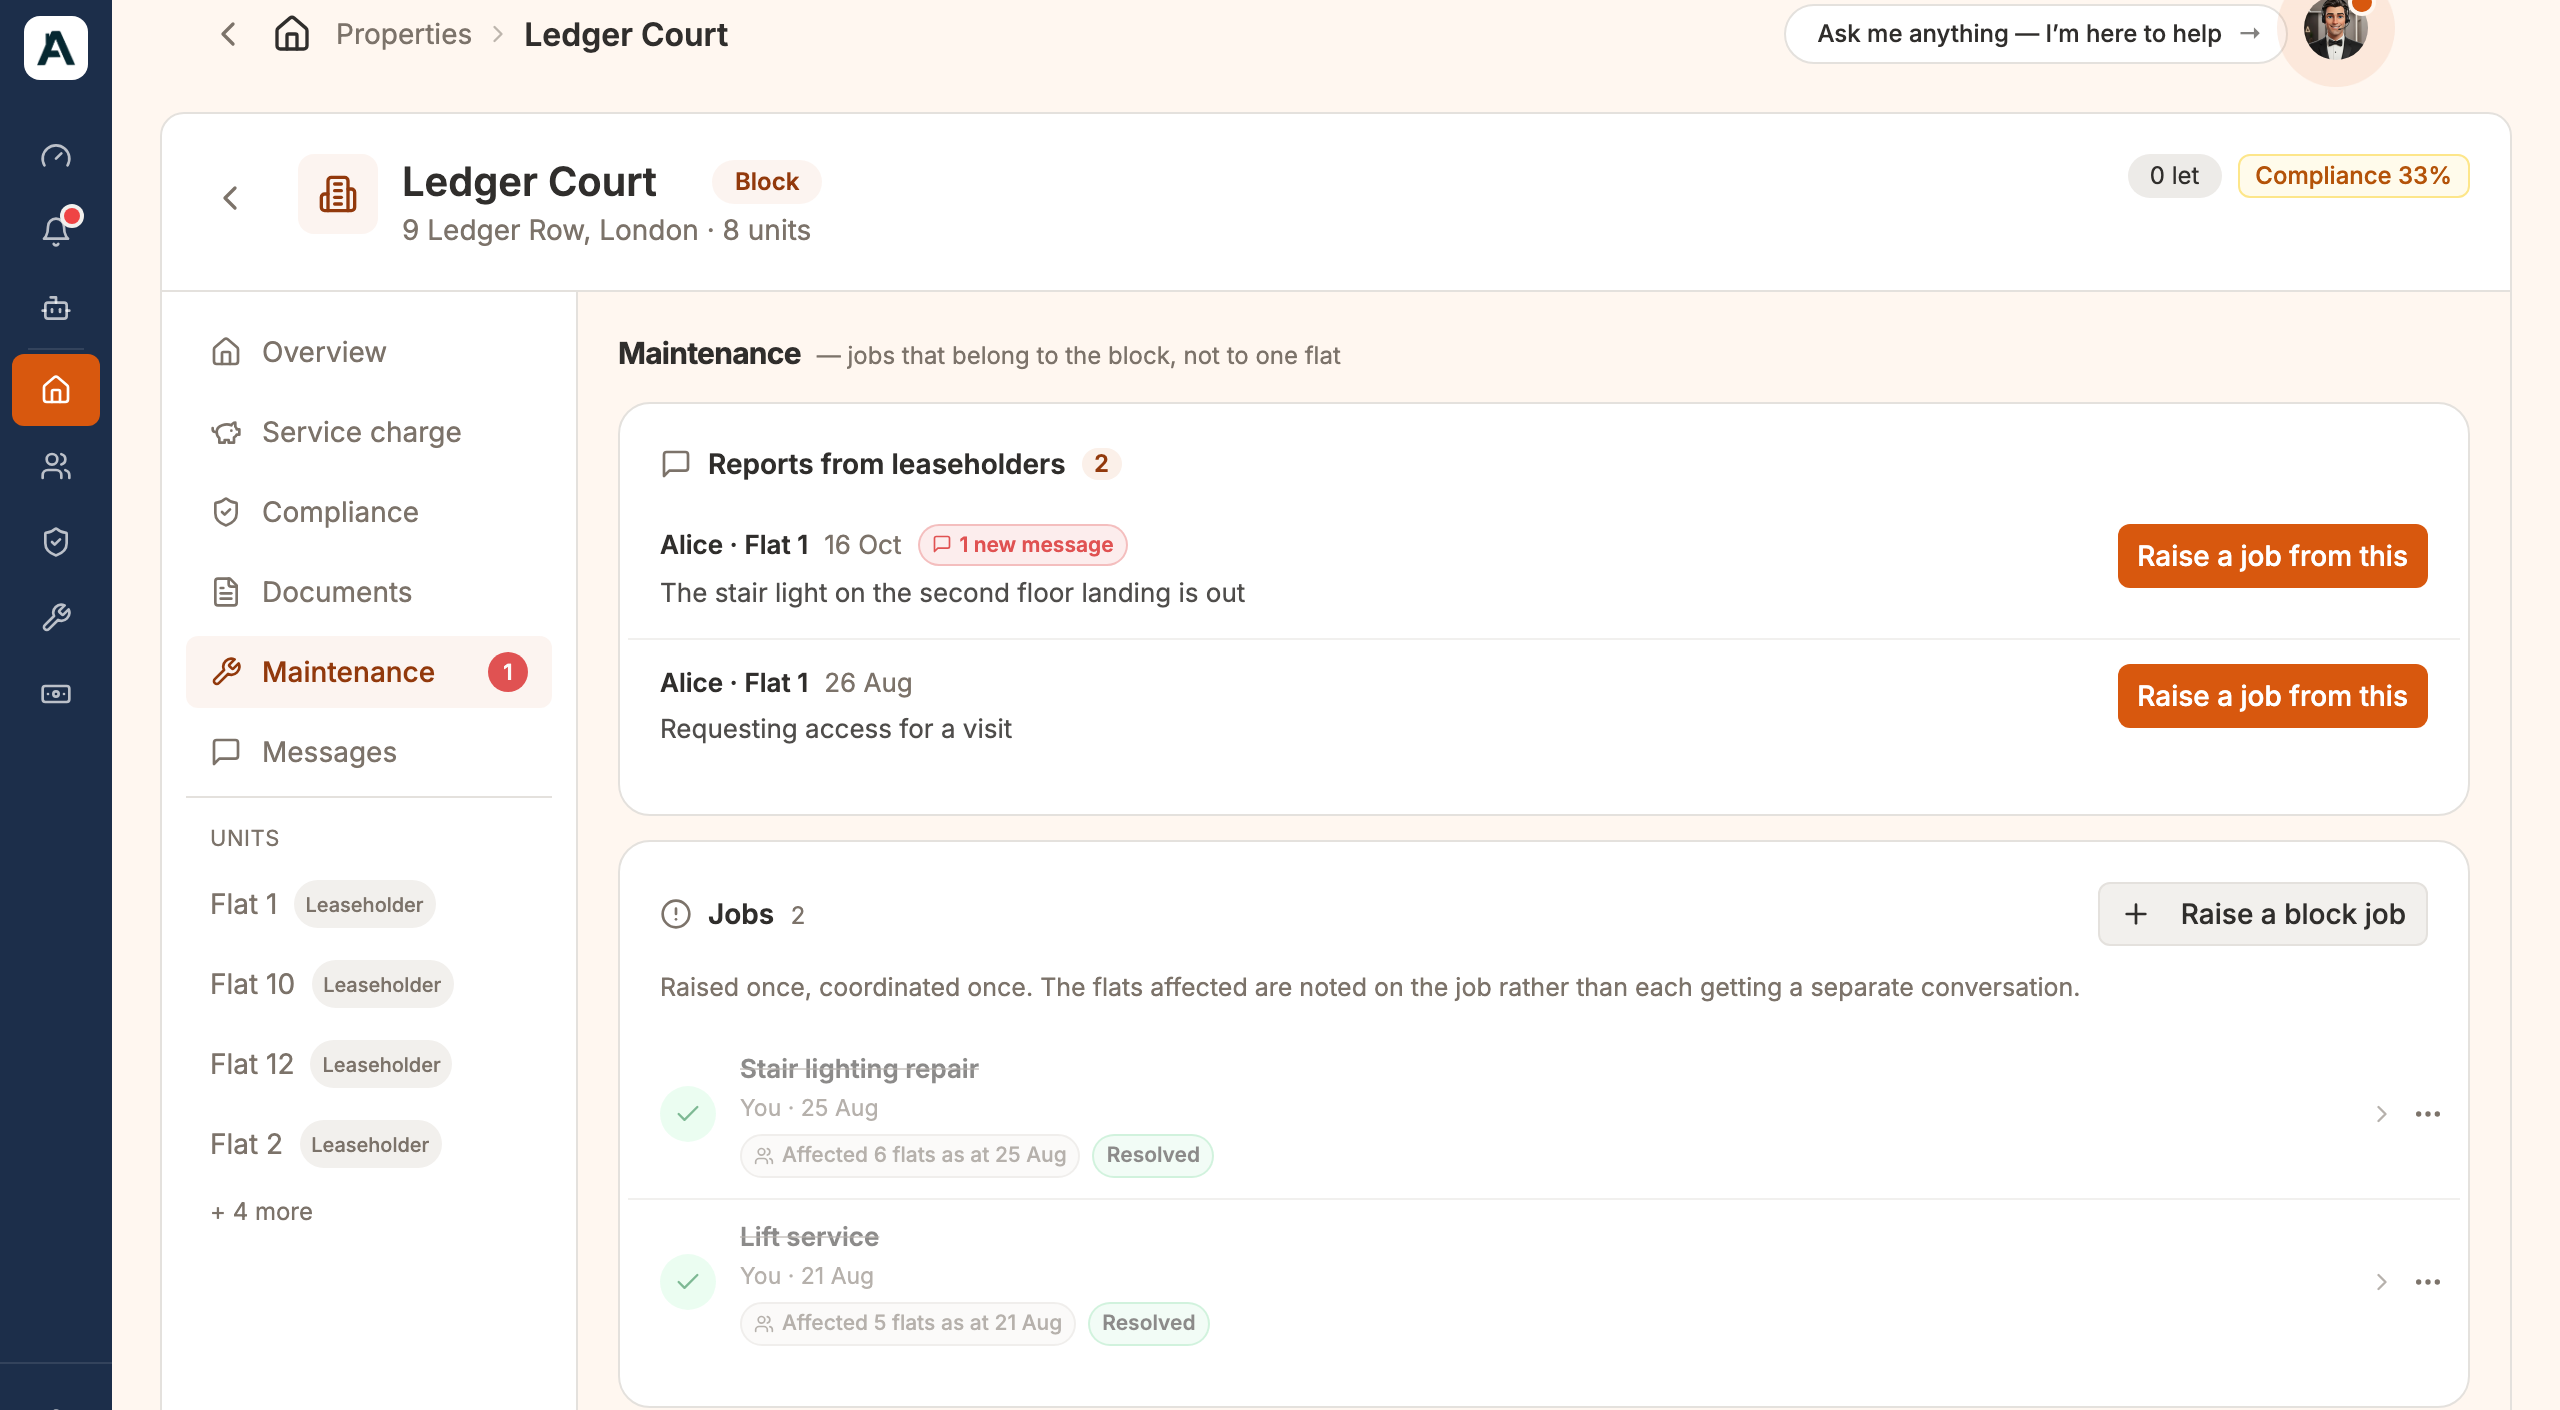Open the user profile avatar
The width and height of the screenshot is (2560, 1410).
tap(2336, 30)
